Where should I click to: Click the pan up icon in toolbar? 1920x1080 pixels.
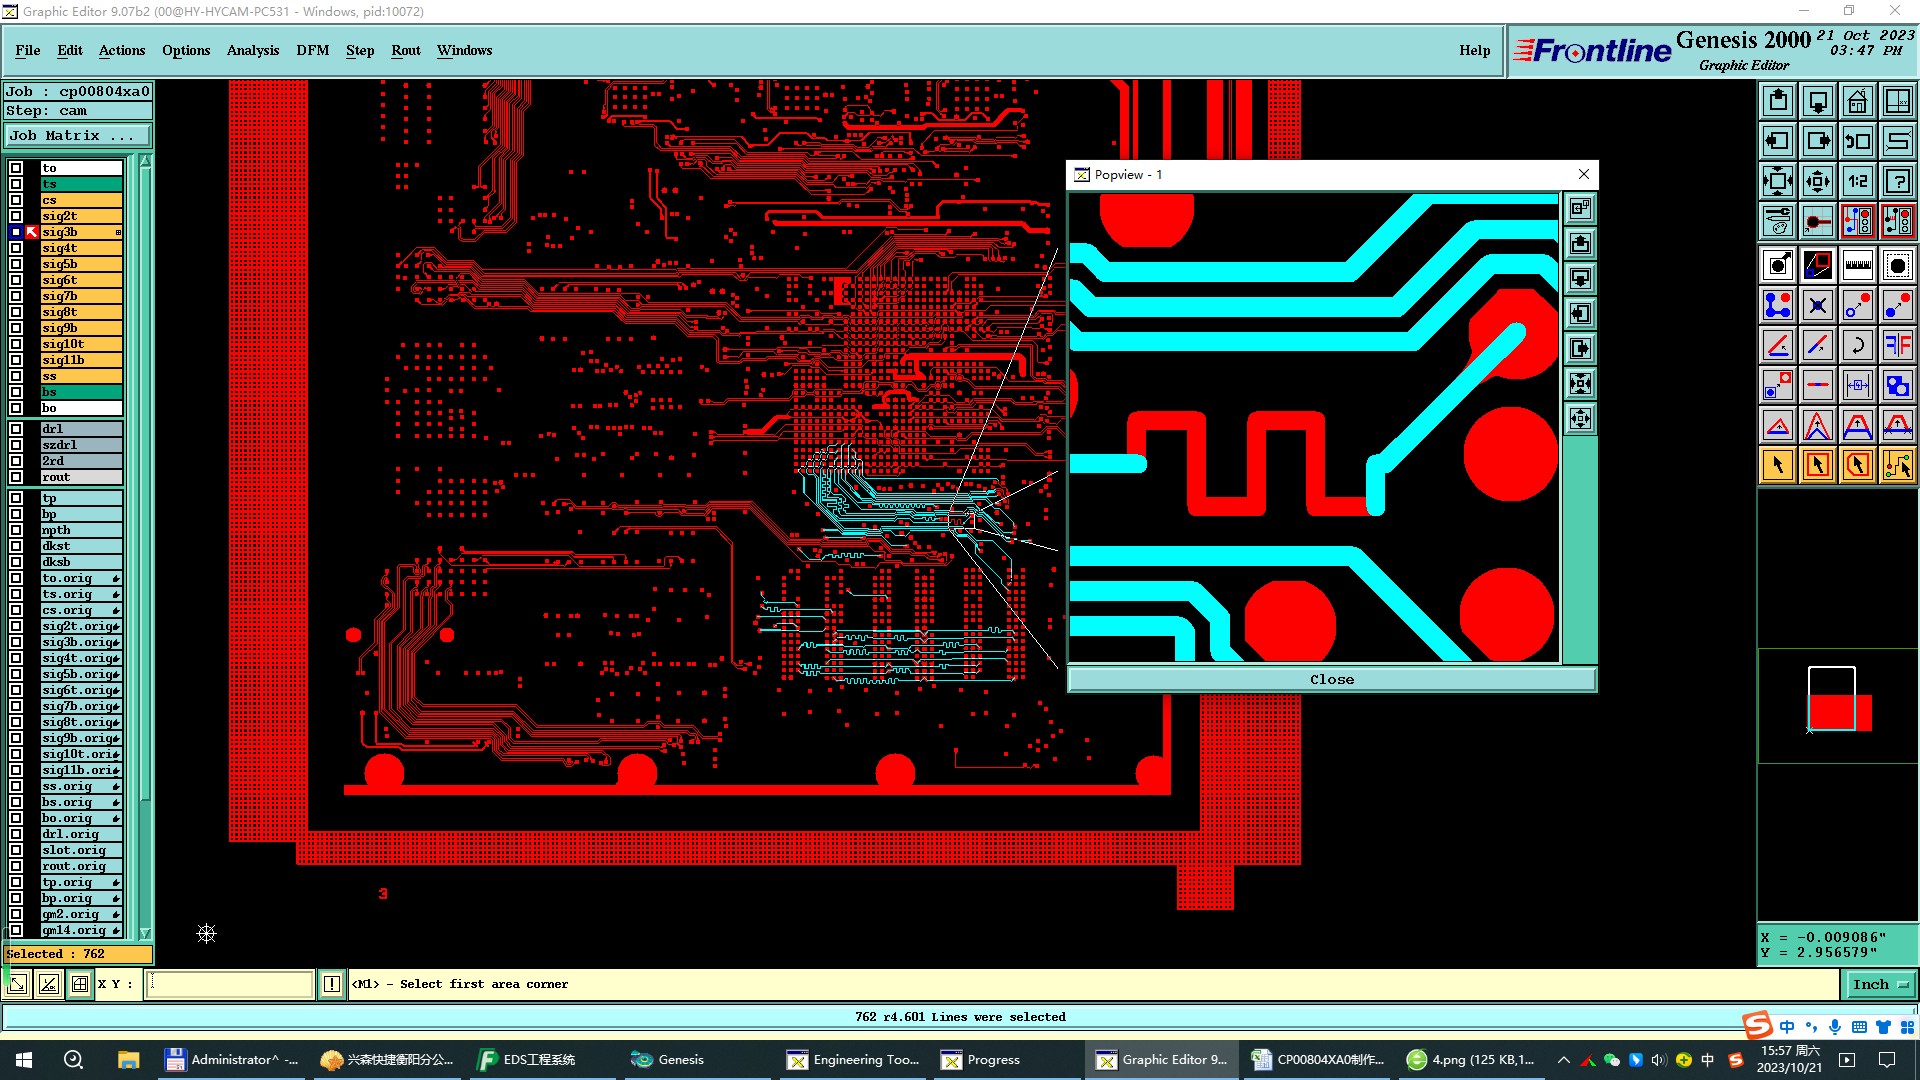1777,101
